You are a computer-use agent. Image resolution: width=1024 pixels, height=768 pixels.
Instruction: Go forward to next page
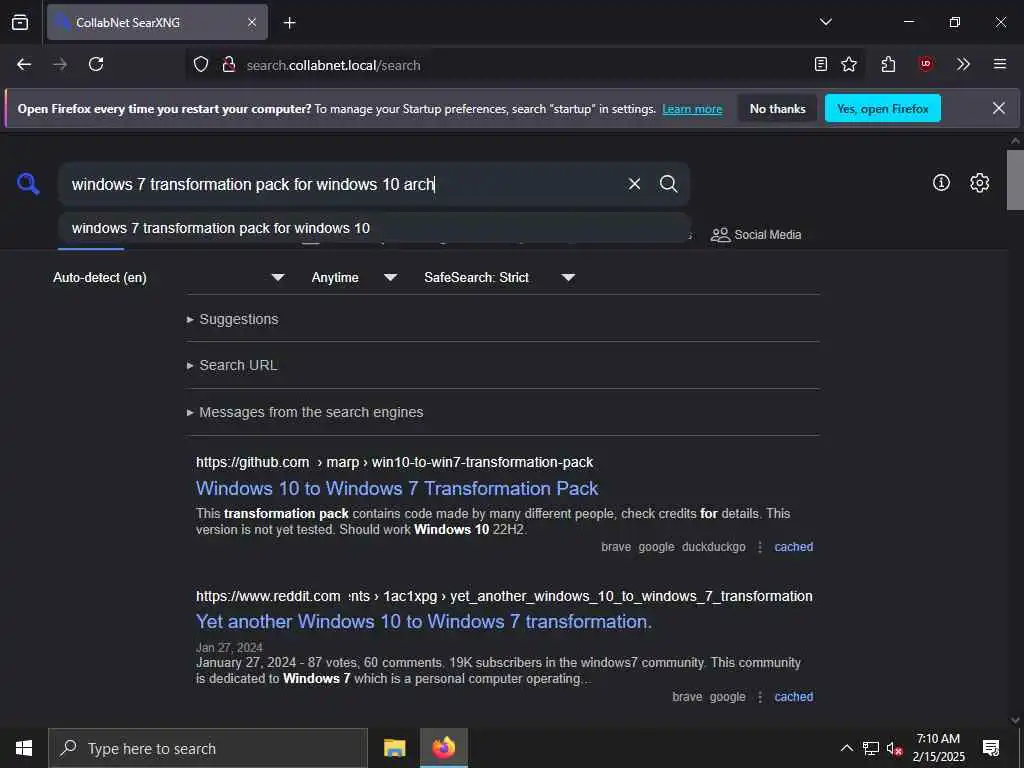click(60, 64)
